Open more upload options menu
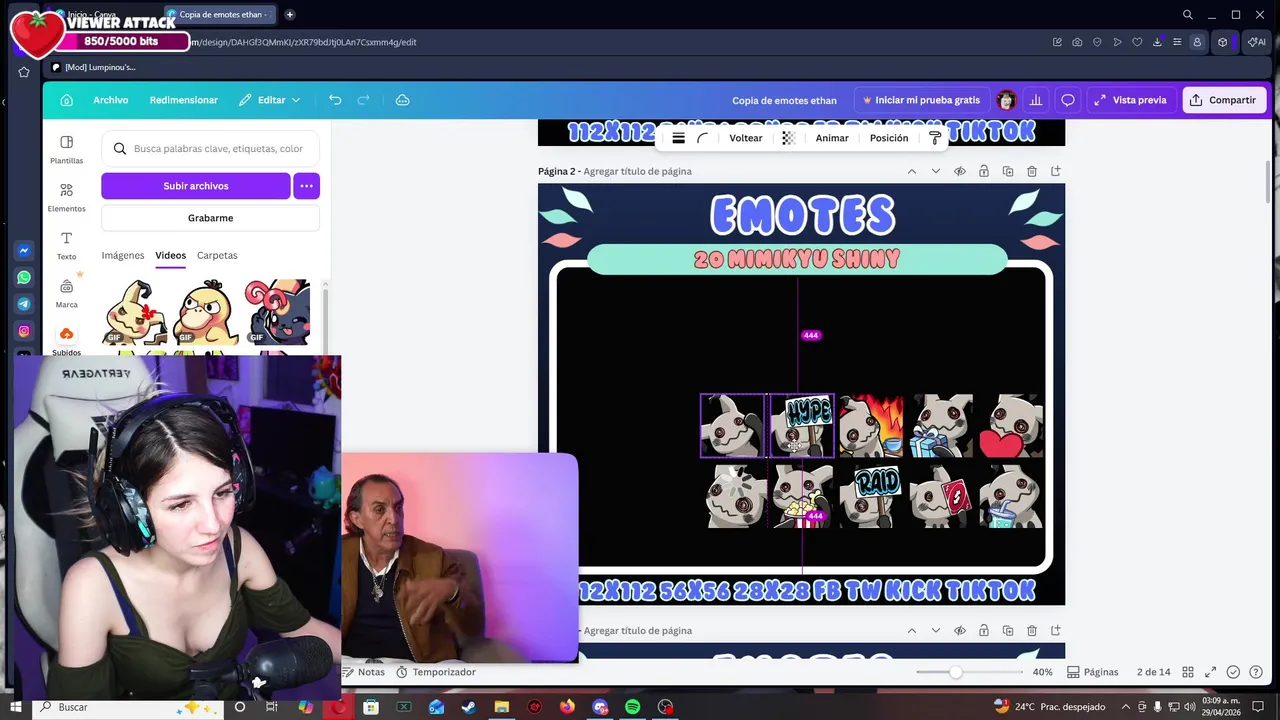The height and width of the screenshot is (720, 1280). click(x=306, y=186)
